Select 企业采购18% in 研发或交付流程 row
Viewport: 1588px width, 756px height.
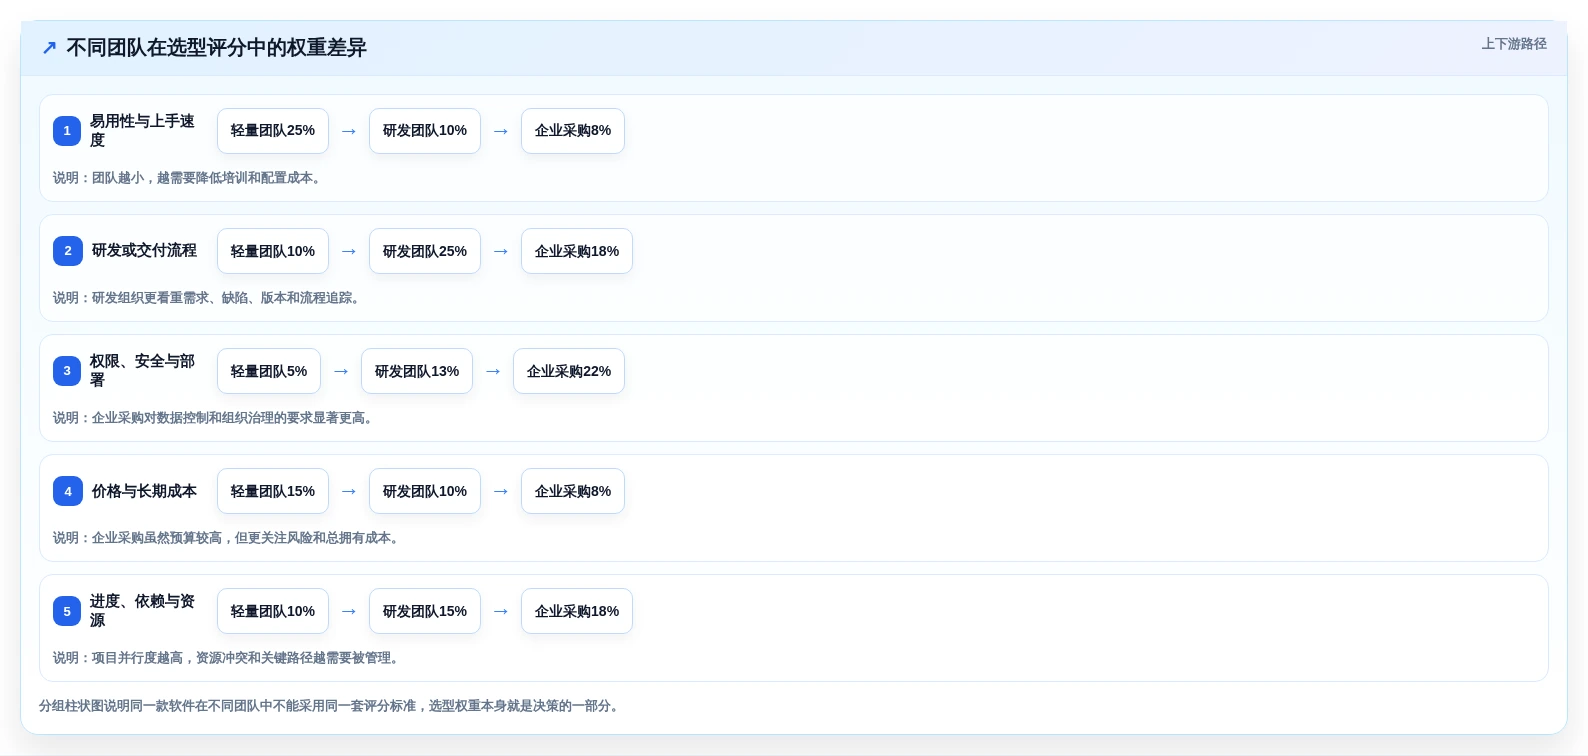pos(577,251)
